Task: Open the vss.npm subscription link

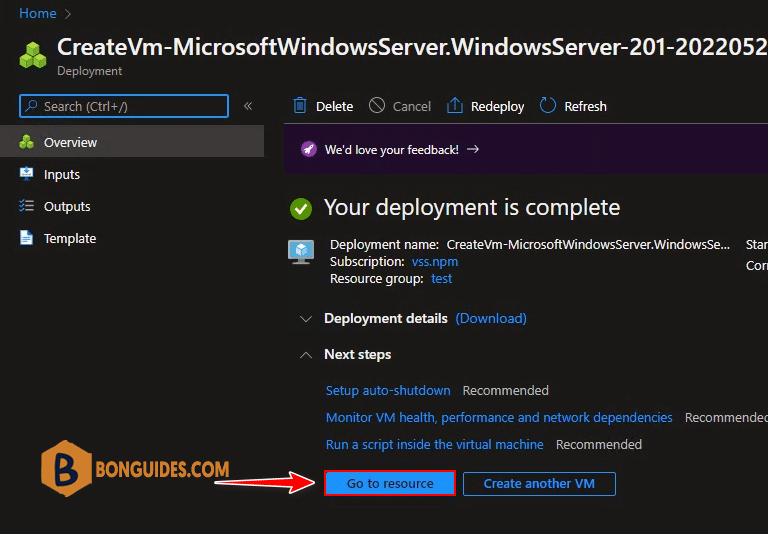Action: (435, 262)
